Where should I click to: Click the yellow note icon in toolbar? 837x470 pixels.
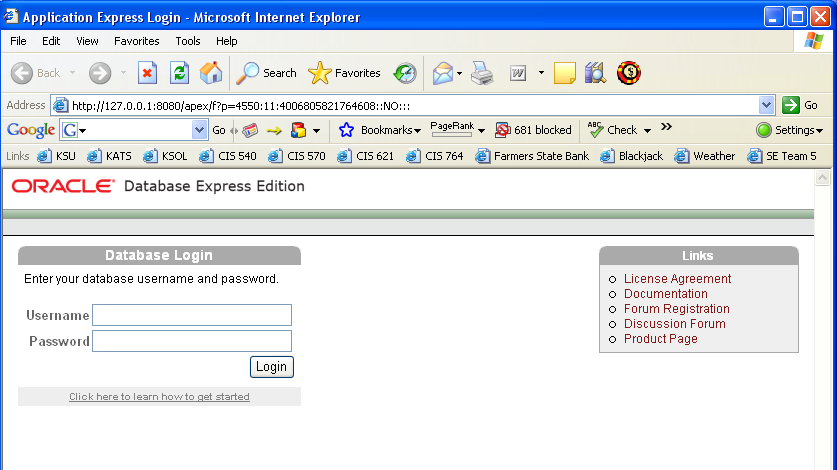(x=564, y=73)
